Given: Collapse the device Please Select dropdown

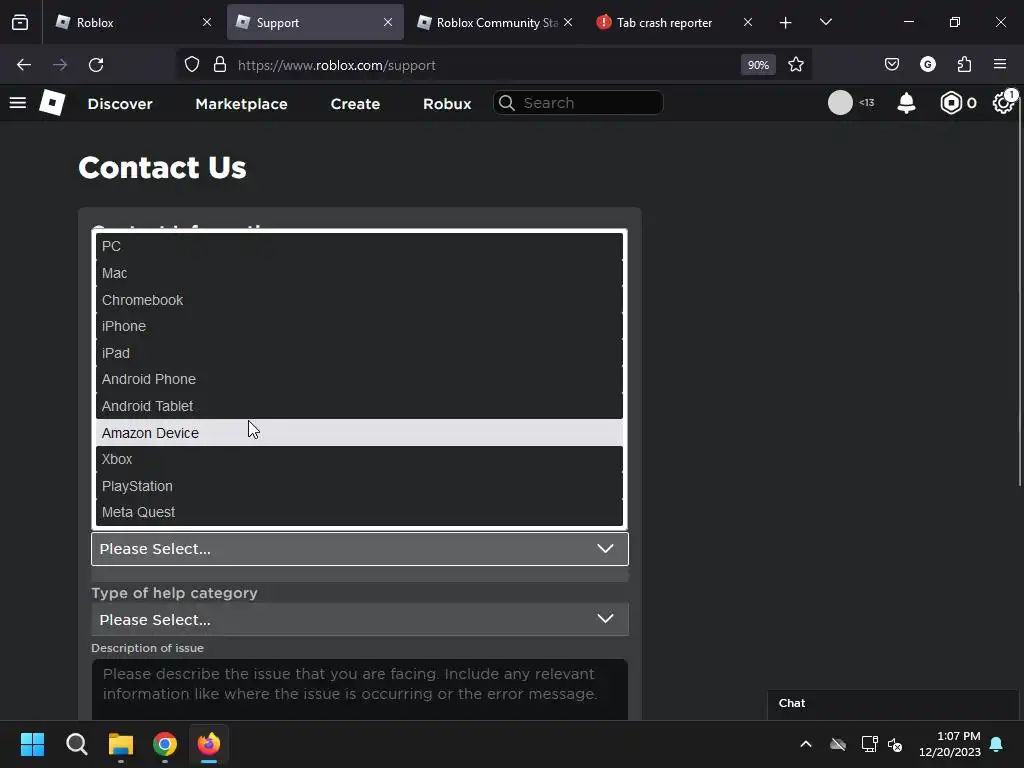Looking at the screenshot, I should point(360,549).
